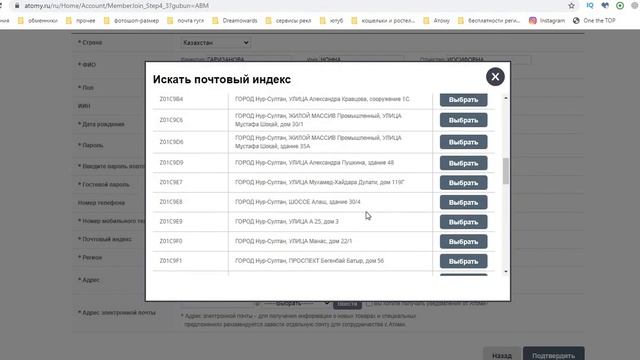Viewport: 640px width, 360px height.
Task: Open the IQ browser extension
Action: pyautogui.click(x=590, y=6)
